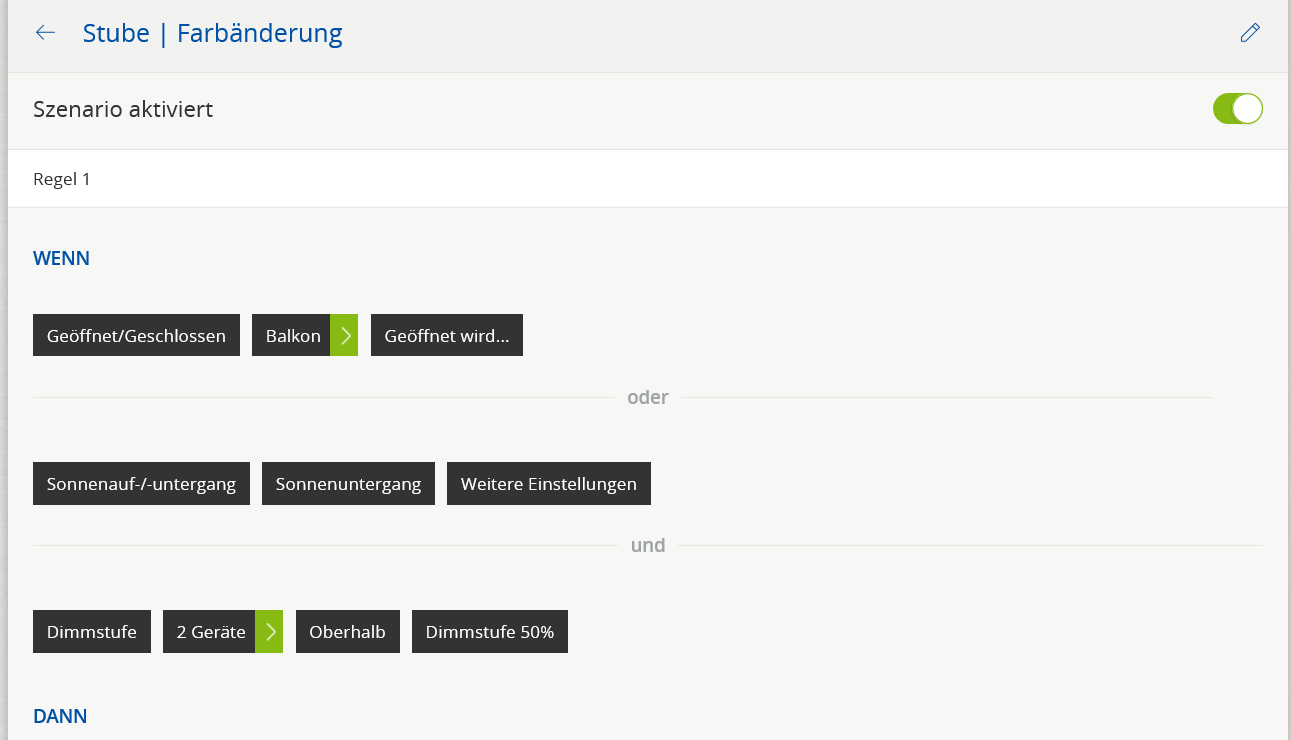Screen dimensions: 1292x740
Task: Go back using the left arrow icon
Action: click(x=45, y=33)
